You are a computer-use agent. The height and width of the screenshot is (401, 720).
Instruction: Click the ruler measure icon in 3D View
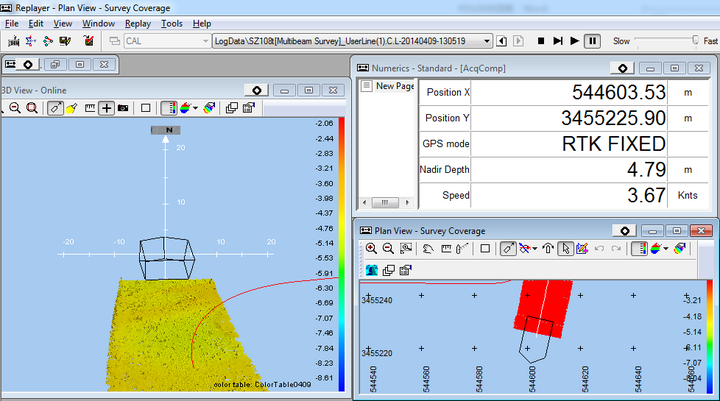pyautogui.click(x=89, y=108)
